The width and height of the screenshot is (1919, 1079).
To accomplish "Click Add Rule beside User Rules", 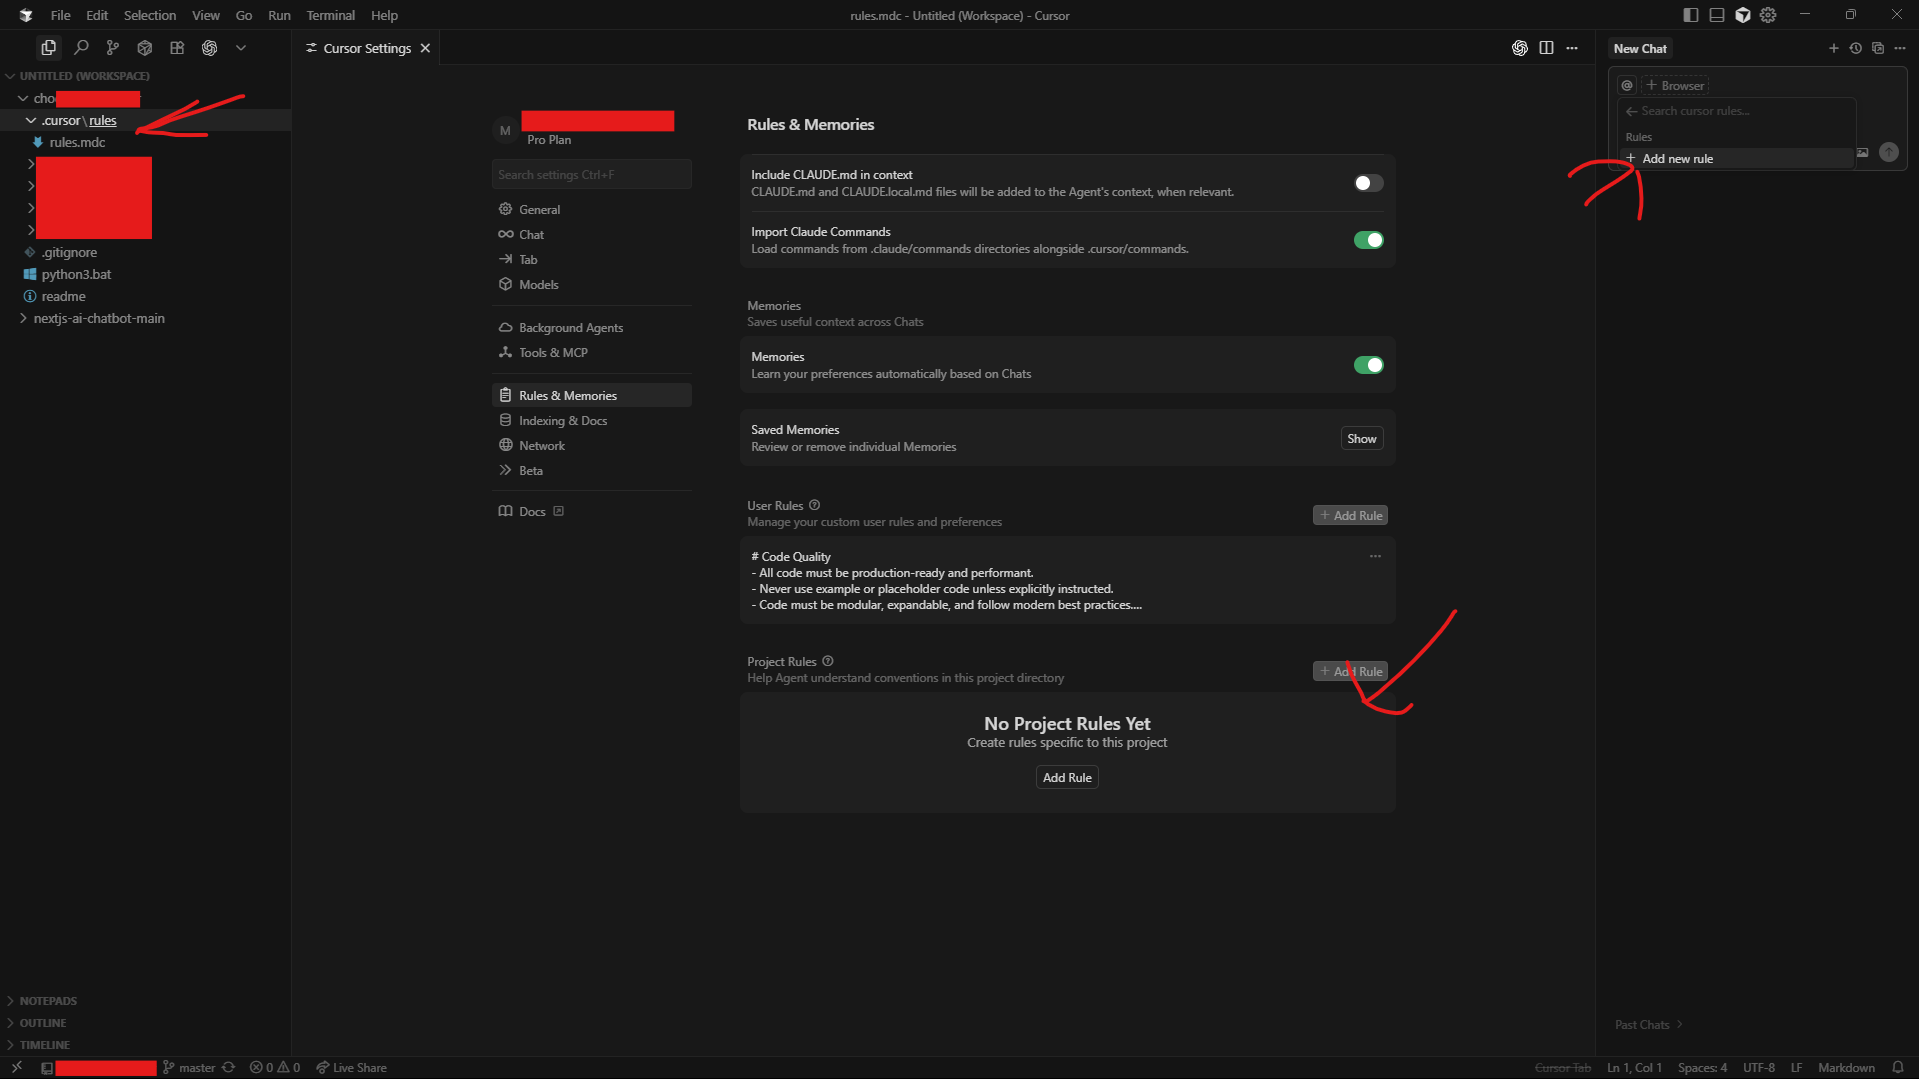I will [x=1350, y=515].
